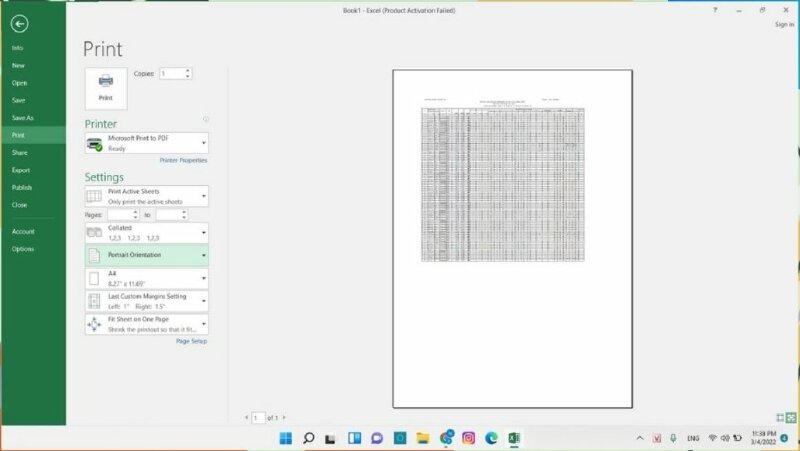This screenshot has height=451, width=800.
Task: Click the blue square taskbar app icon
Action: coord(399,438)
